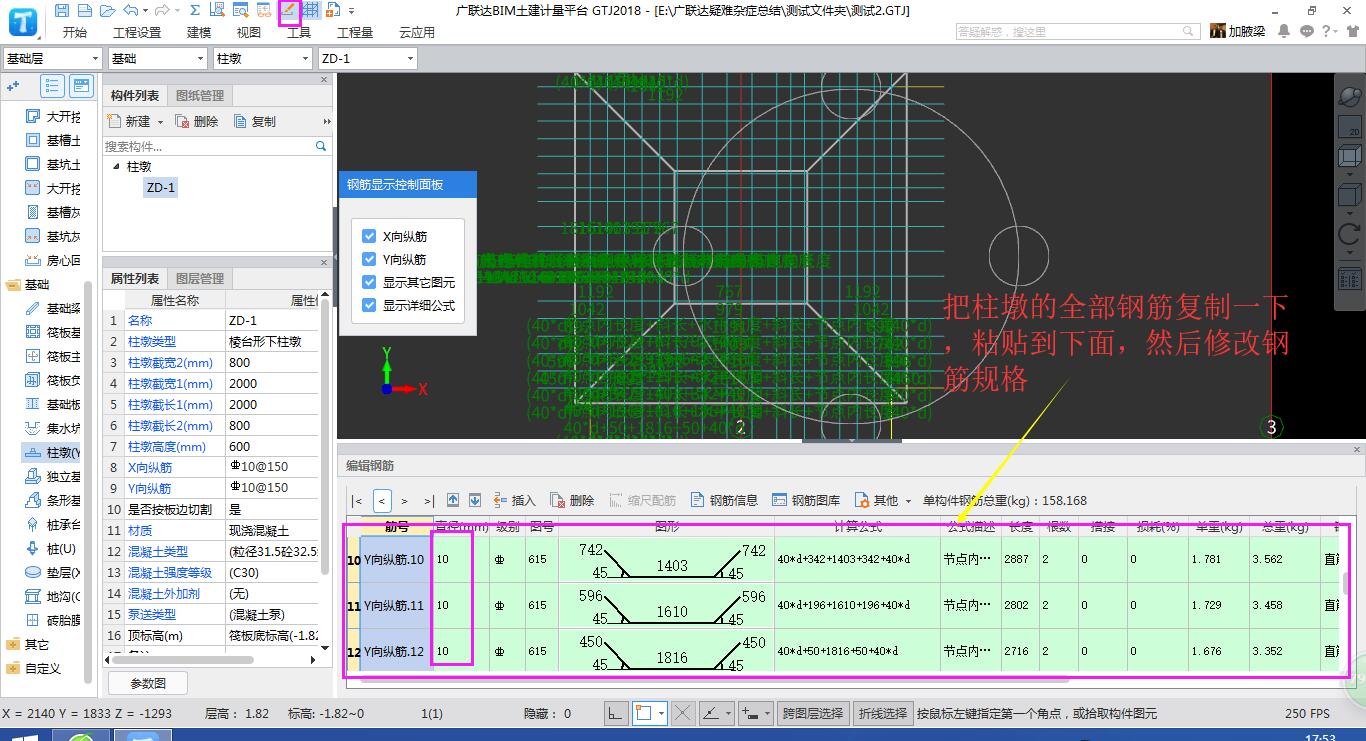Click 钢筋图库 button
The width and height of the screenshot is (1366, 741).
click(x=806, y=500)
